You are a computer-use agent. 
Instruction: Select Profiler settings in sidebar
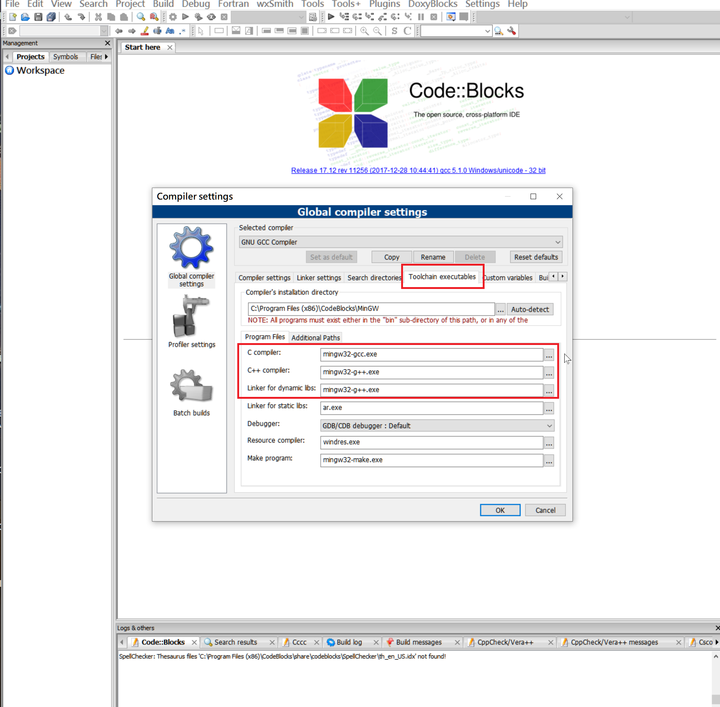click(191, 322)
